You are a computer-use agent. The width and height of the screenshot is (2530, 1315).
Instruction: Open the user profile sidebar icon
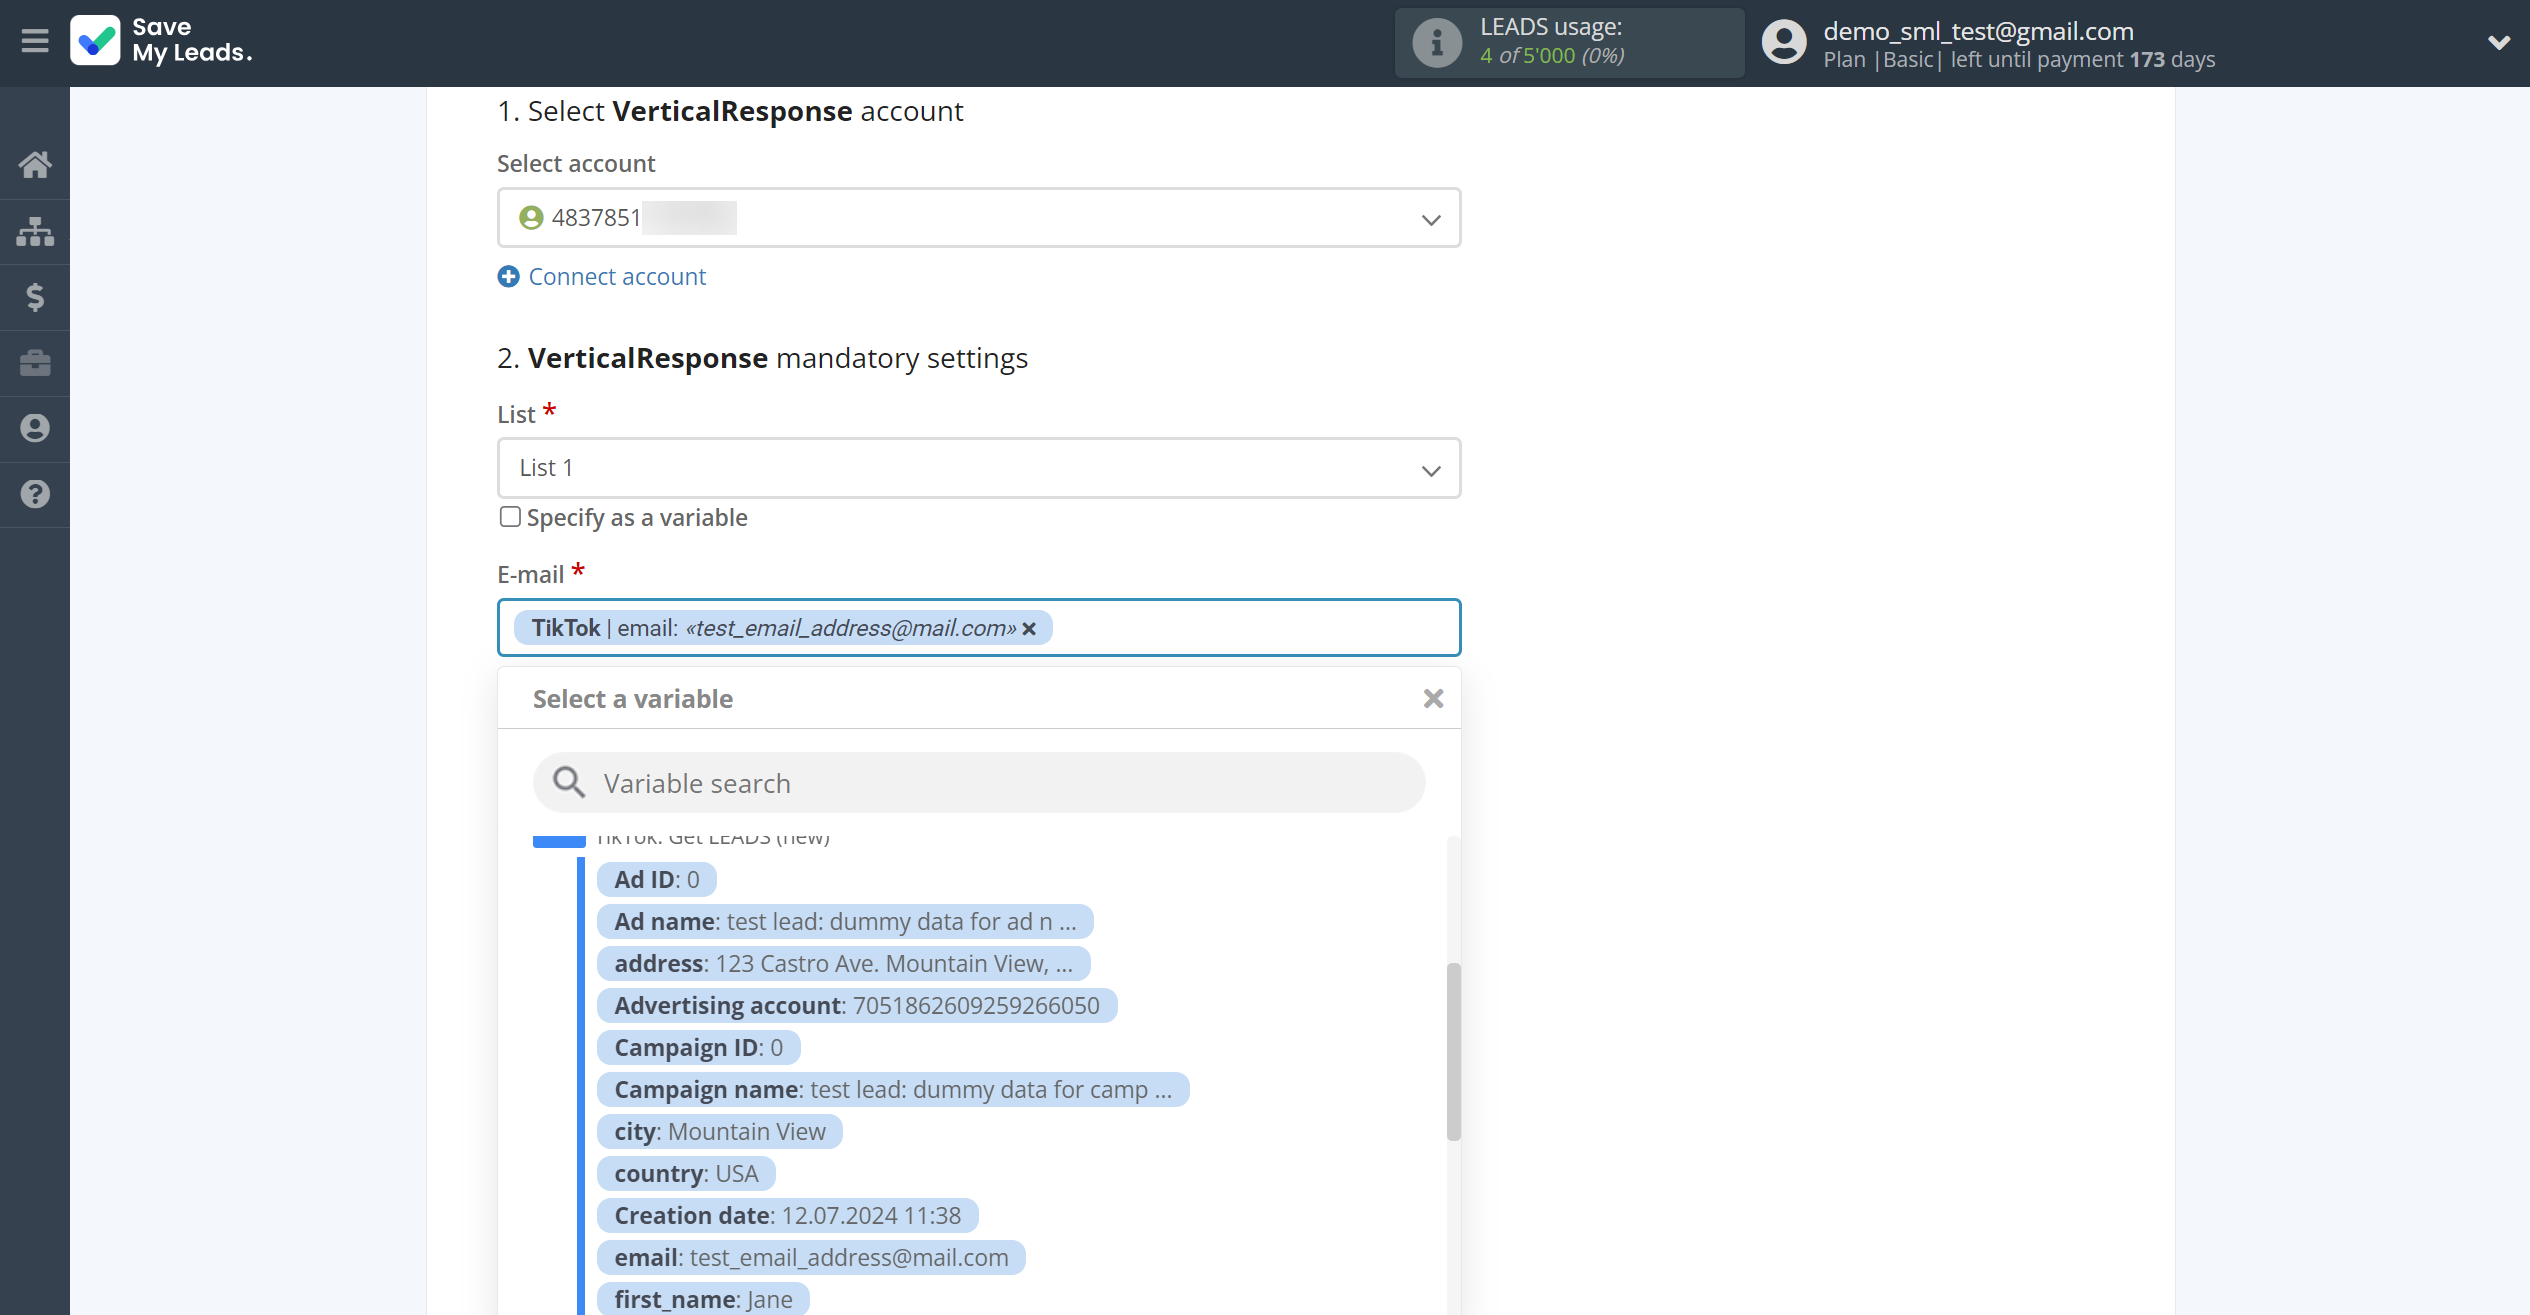pyautogui.click(x=35, y=428)
